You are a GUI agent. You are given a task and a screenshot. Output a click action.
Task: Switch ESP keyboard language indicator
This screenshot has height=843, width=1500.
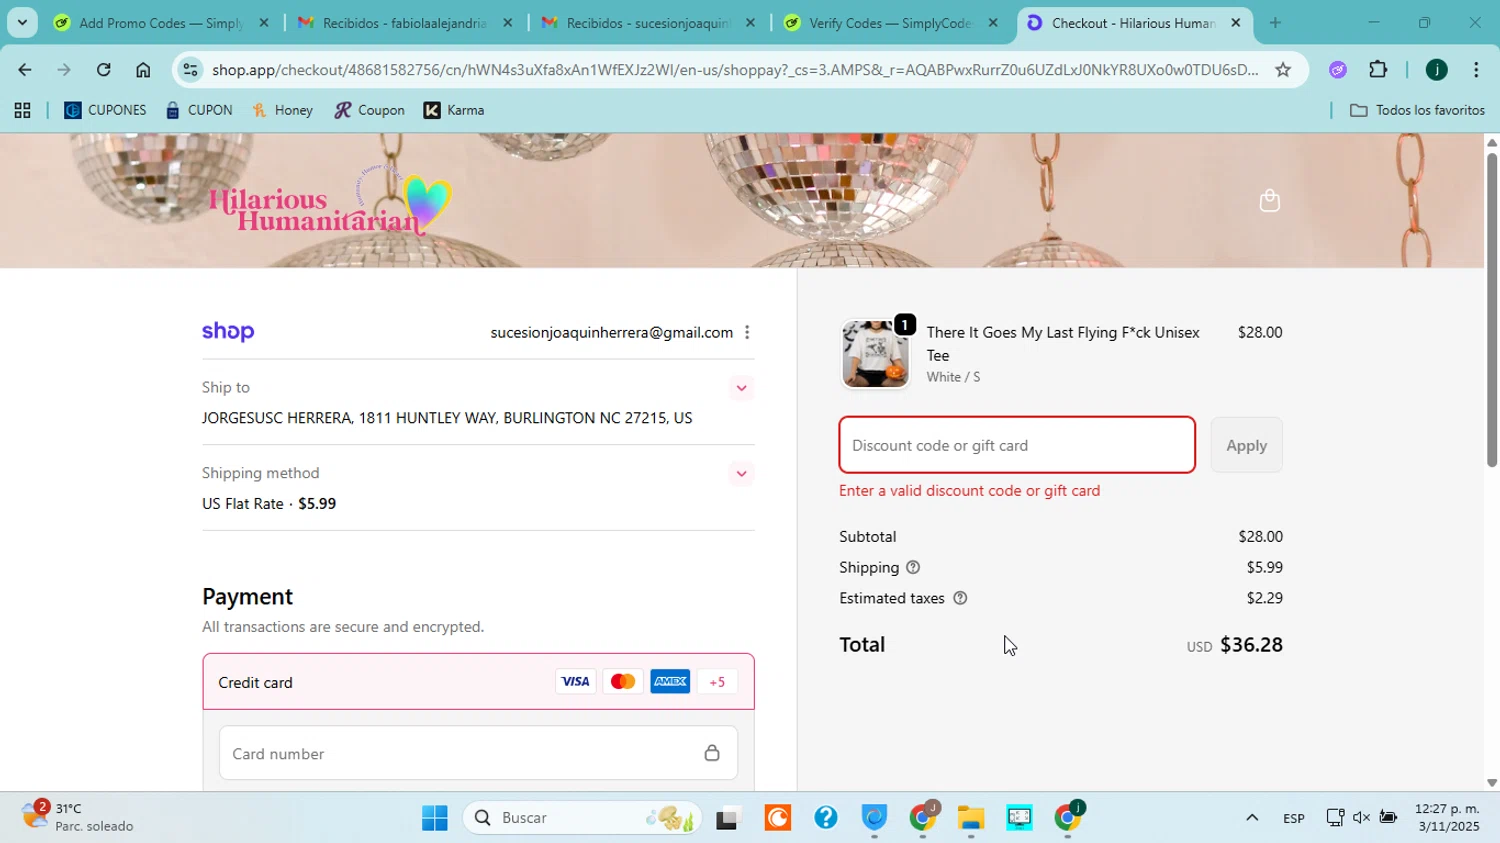(x=1293, y=818)
